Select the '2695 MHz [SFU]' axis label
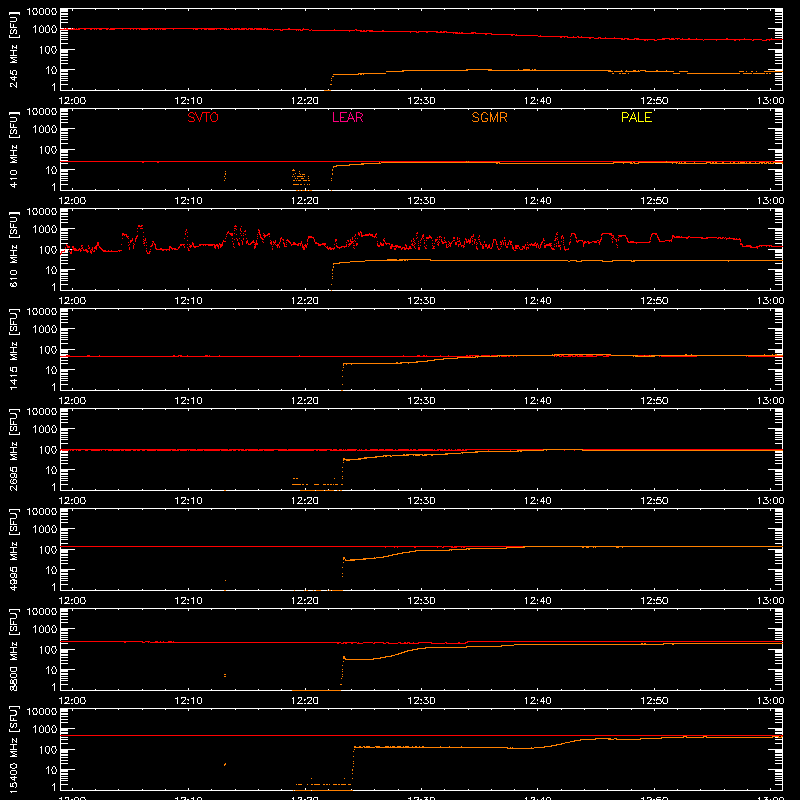The height and width of the screenshot is (800, 800). (14, 449)
